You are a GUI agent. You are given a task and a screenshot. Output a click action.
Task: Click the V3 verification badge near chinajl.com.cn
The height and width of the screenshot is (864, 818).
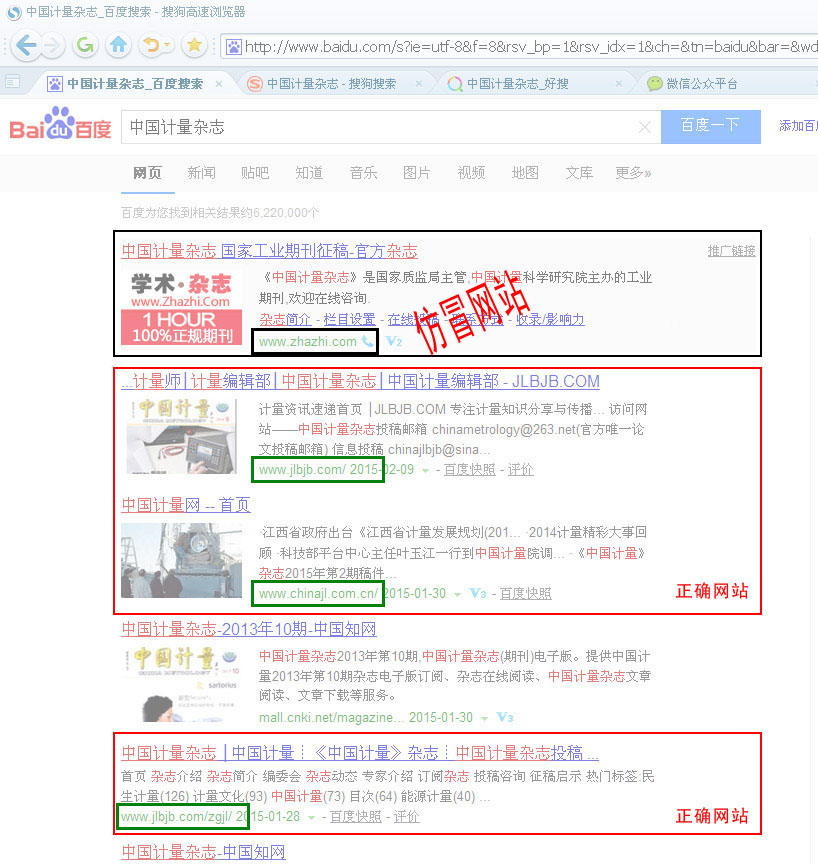point(477,594)
